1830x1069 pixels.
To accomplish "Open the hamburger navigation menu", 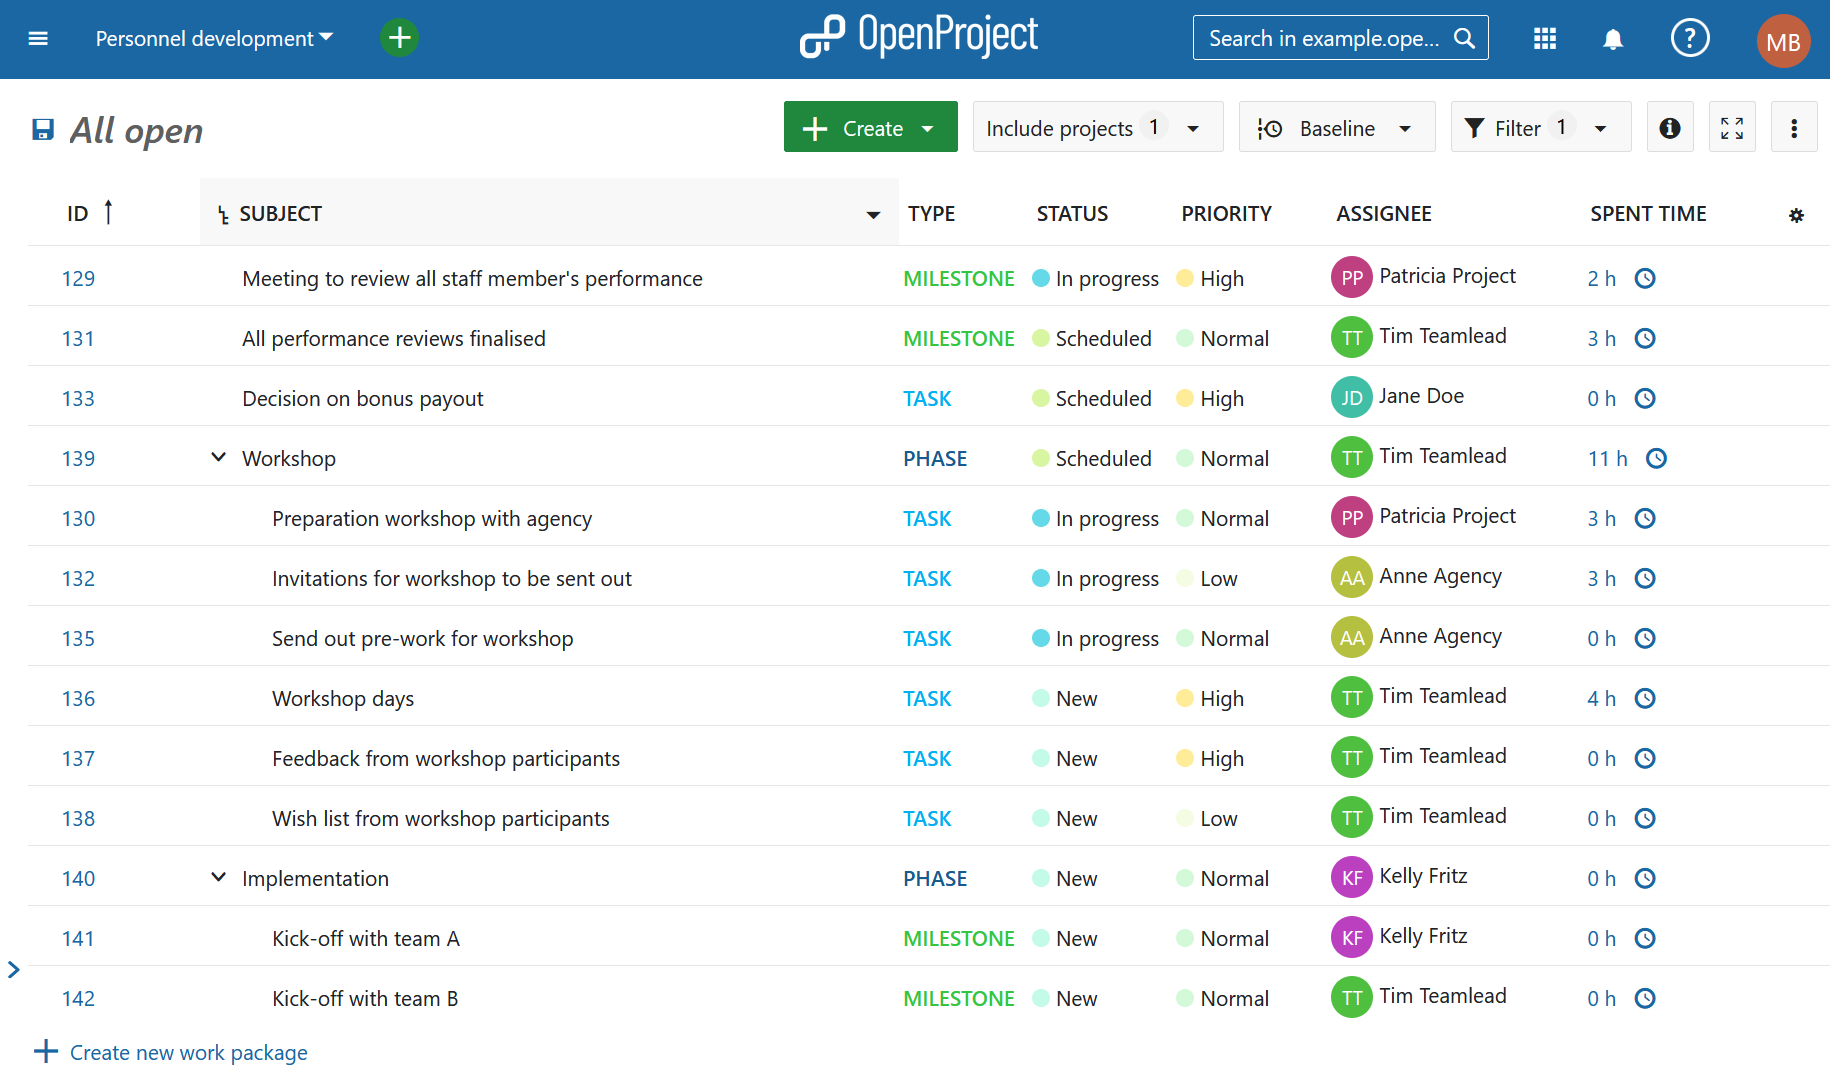I will pos(38,38).
